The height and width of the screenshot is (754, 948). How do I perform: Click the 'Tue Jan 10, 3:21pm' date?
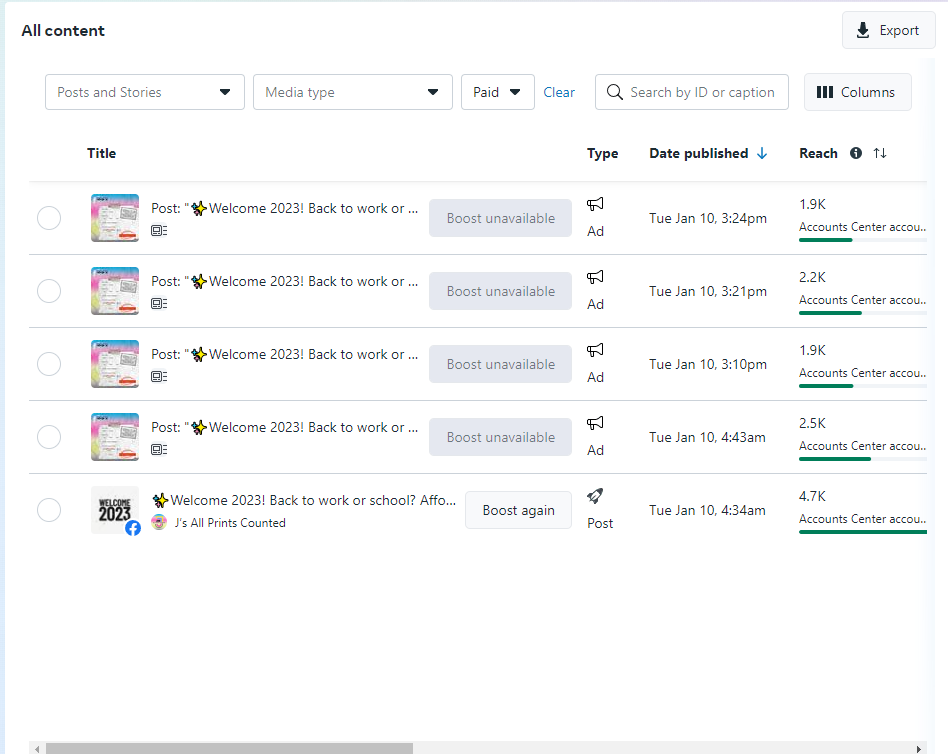[707, 291]
